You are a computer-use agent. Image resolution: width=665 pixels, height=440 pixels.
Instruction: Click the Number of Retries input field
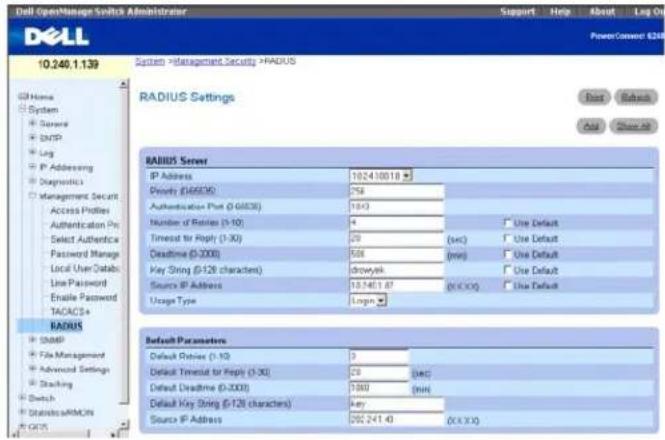tap(397, 223)
